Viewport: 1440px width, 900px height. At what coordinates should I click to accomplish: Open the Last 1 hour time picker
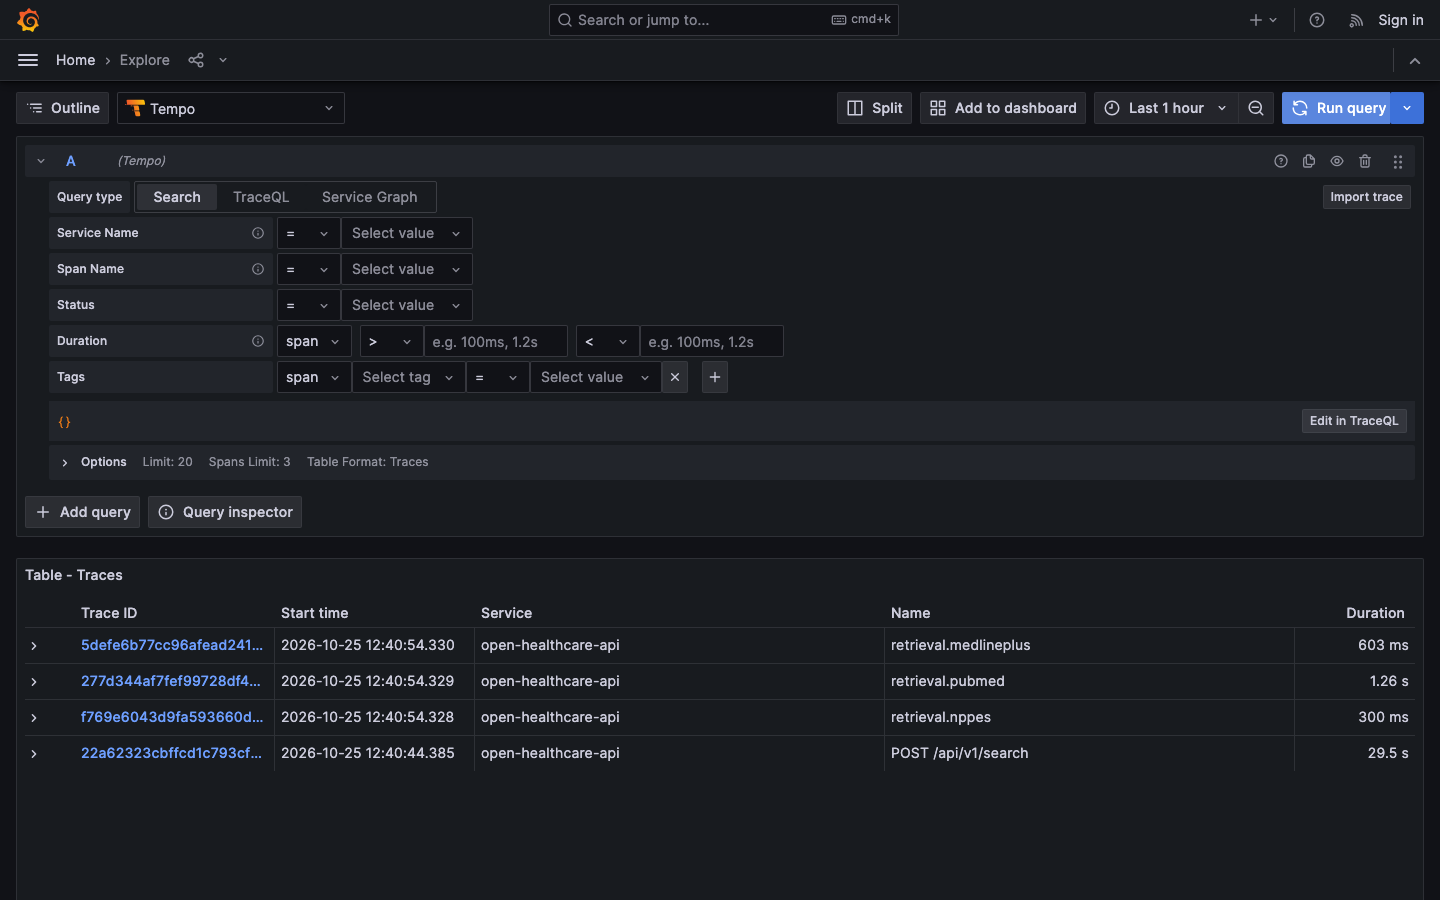(1166, 108)
